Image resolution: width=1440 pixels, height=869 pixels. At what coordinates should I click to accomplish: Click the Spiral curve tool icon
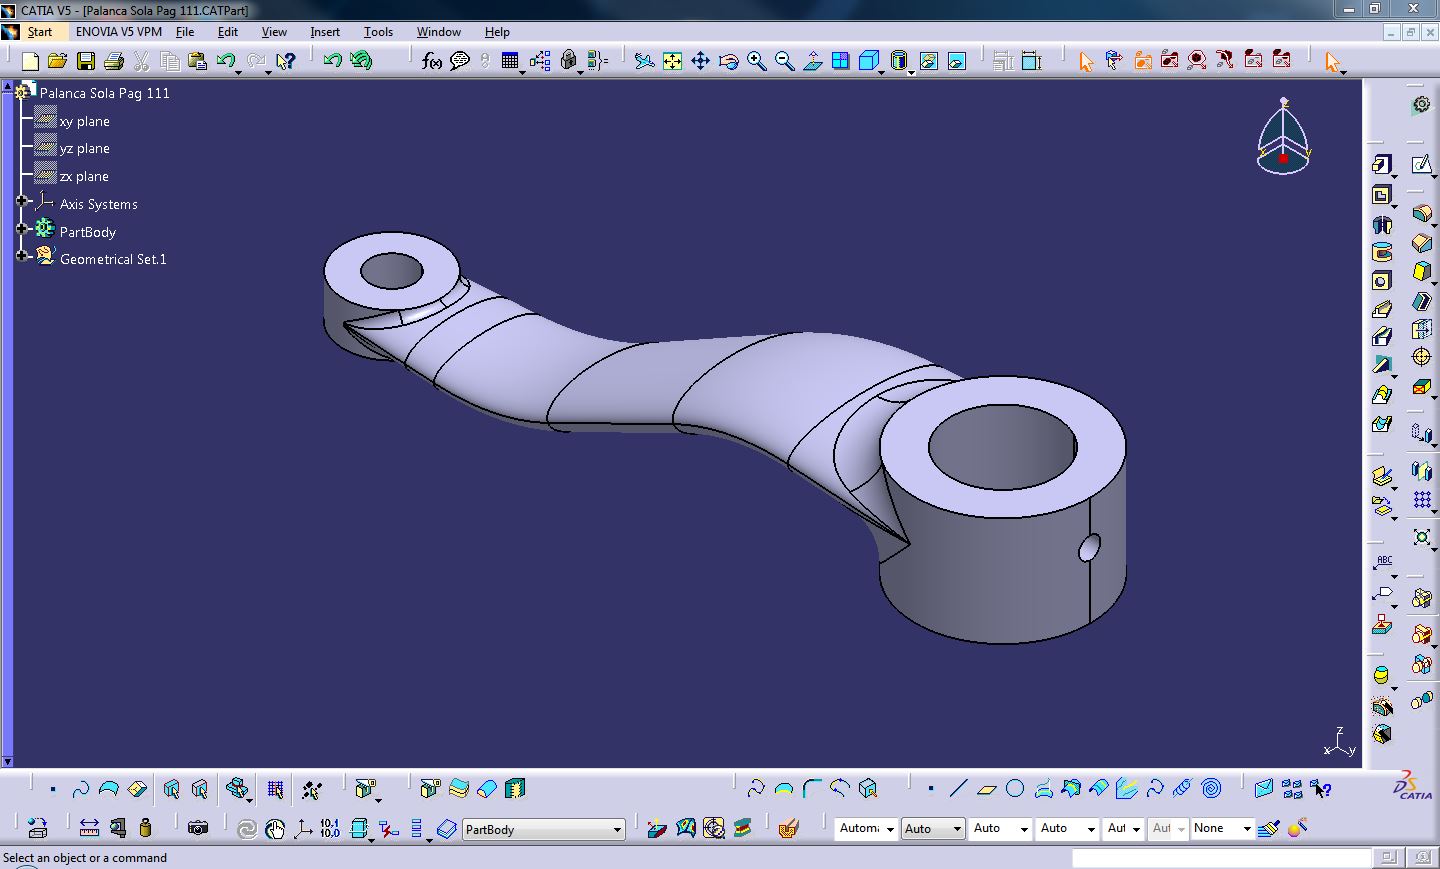tap(1211, 789)
